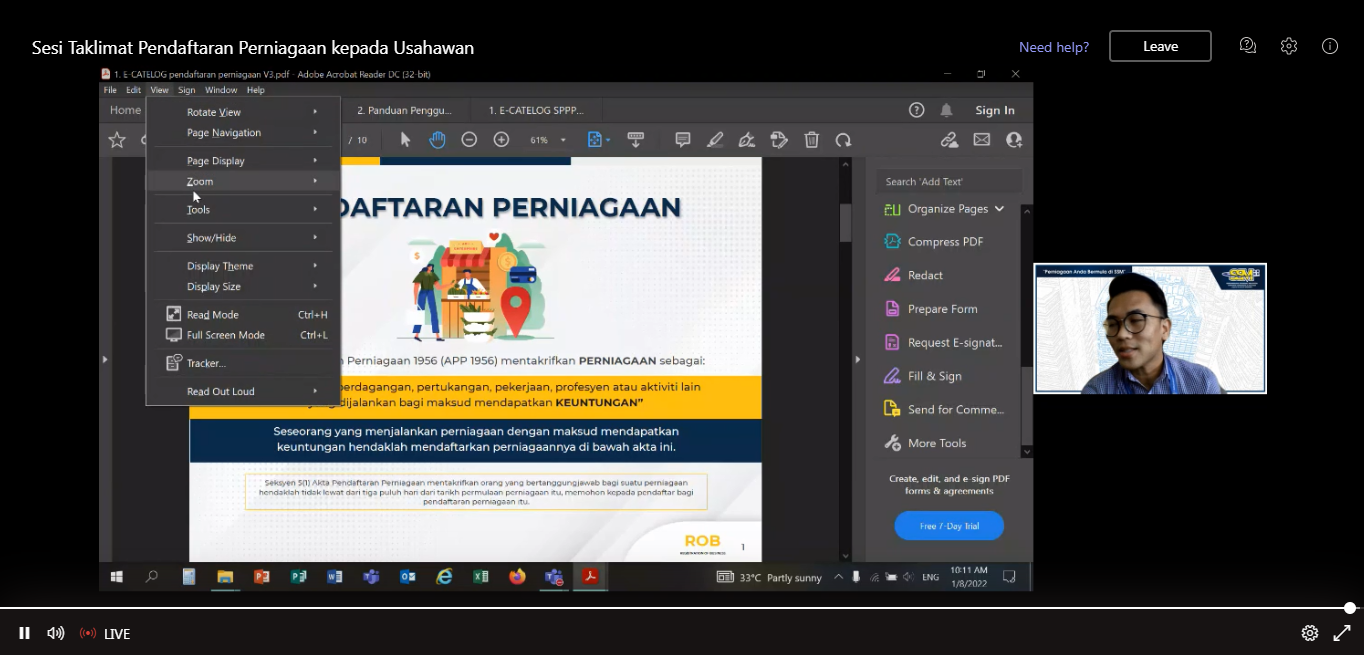The width and height of the screenshot is (1364, 655).
Task: Select the Hand pan tool in Acrobat
Action: (437, 140)
